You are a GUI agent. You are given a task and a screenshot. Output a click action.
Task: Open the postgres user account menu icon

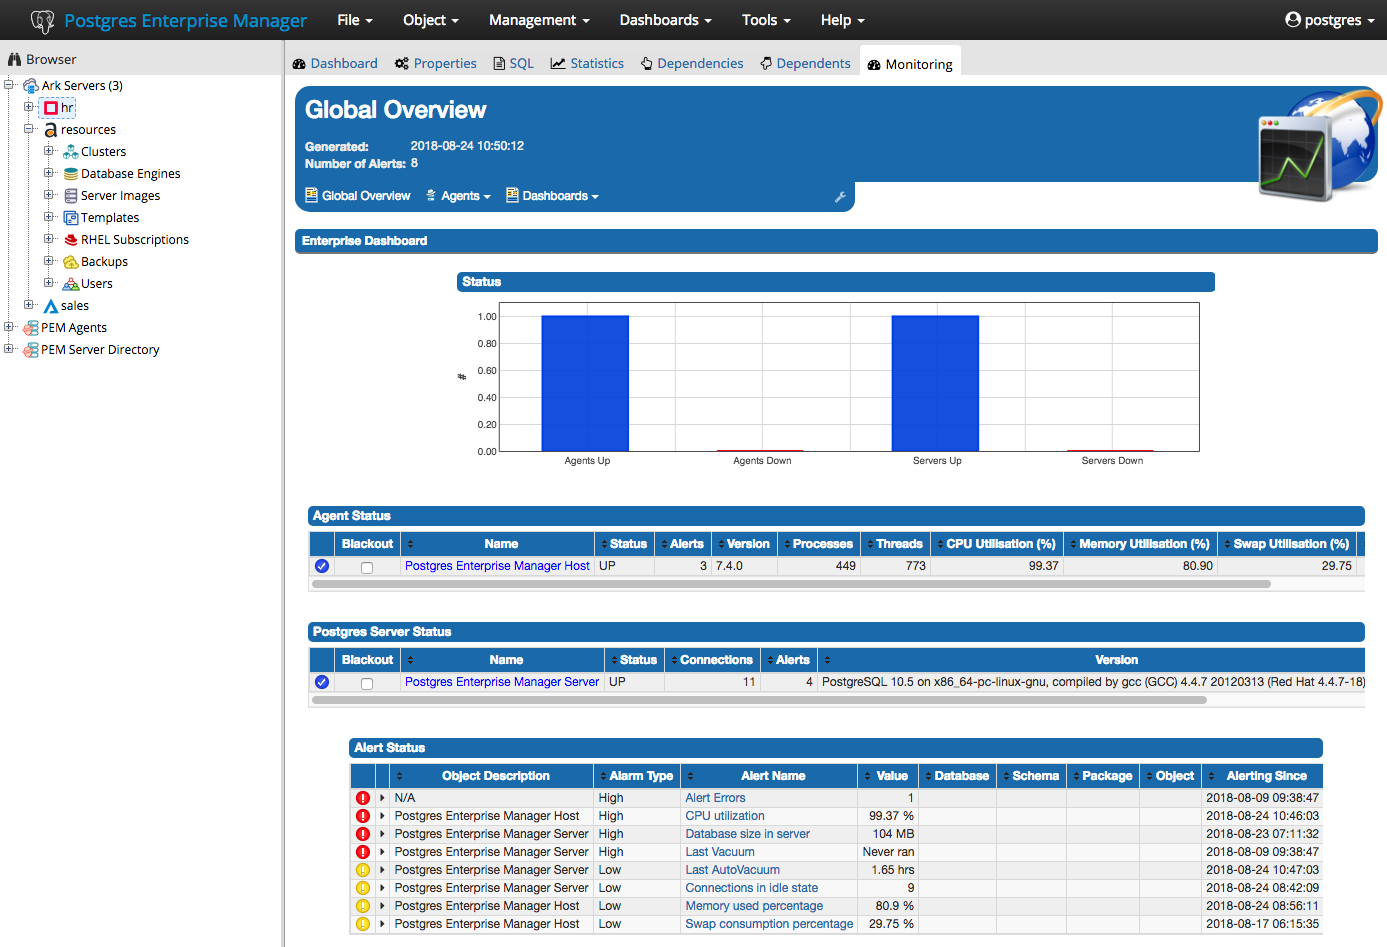(1295, 19)
